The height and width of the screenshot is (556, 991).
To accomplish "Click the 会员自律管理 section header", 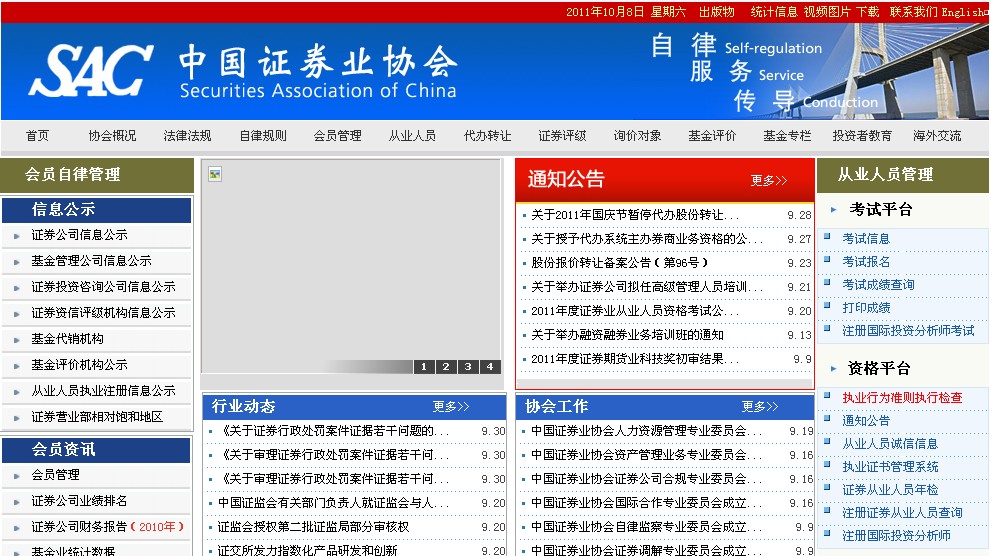I will coord(72,175).
